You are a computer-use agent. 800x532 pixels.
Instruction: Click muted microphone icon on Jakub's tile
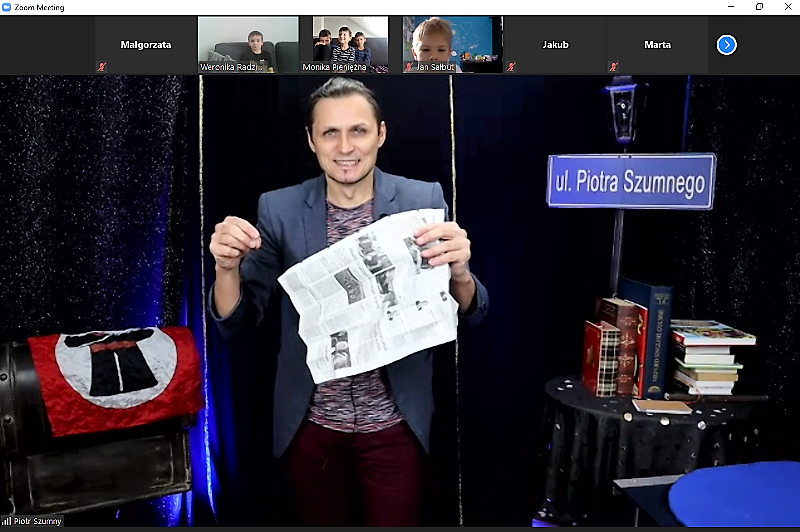pos(511,67)
